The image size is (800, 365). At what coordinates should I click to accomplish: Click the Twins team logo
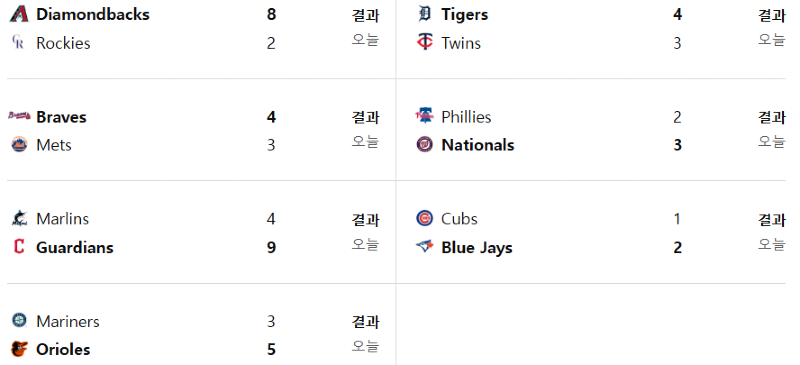(424, 43)
